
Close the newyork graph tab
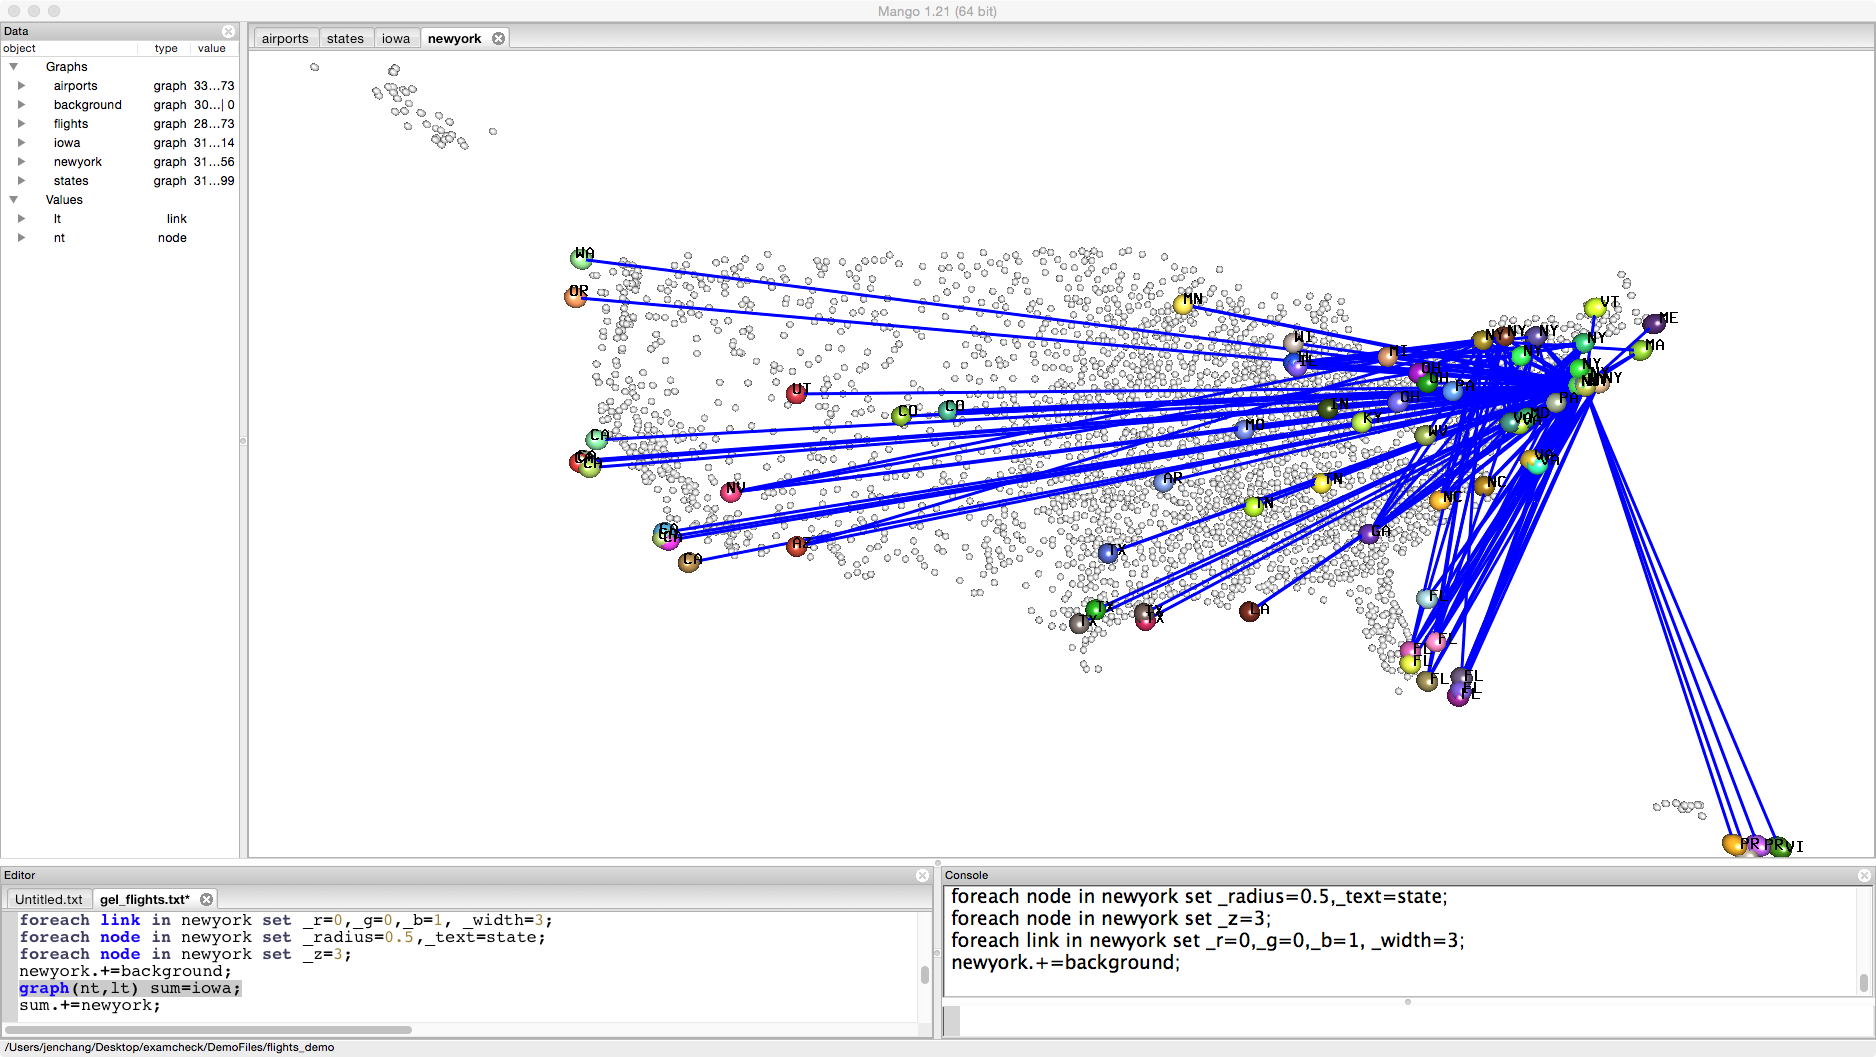[498, 38]
